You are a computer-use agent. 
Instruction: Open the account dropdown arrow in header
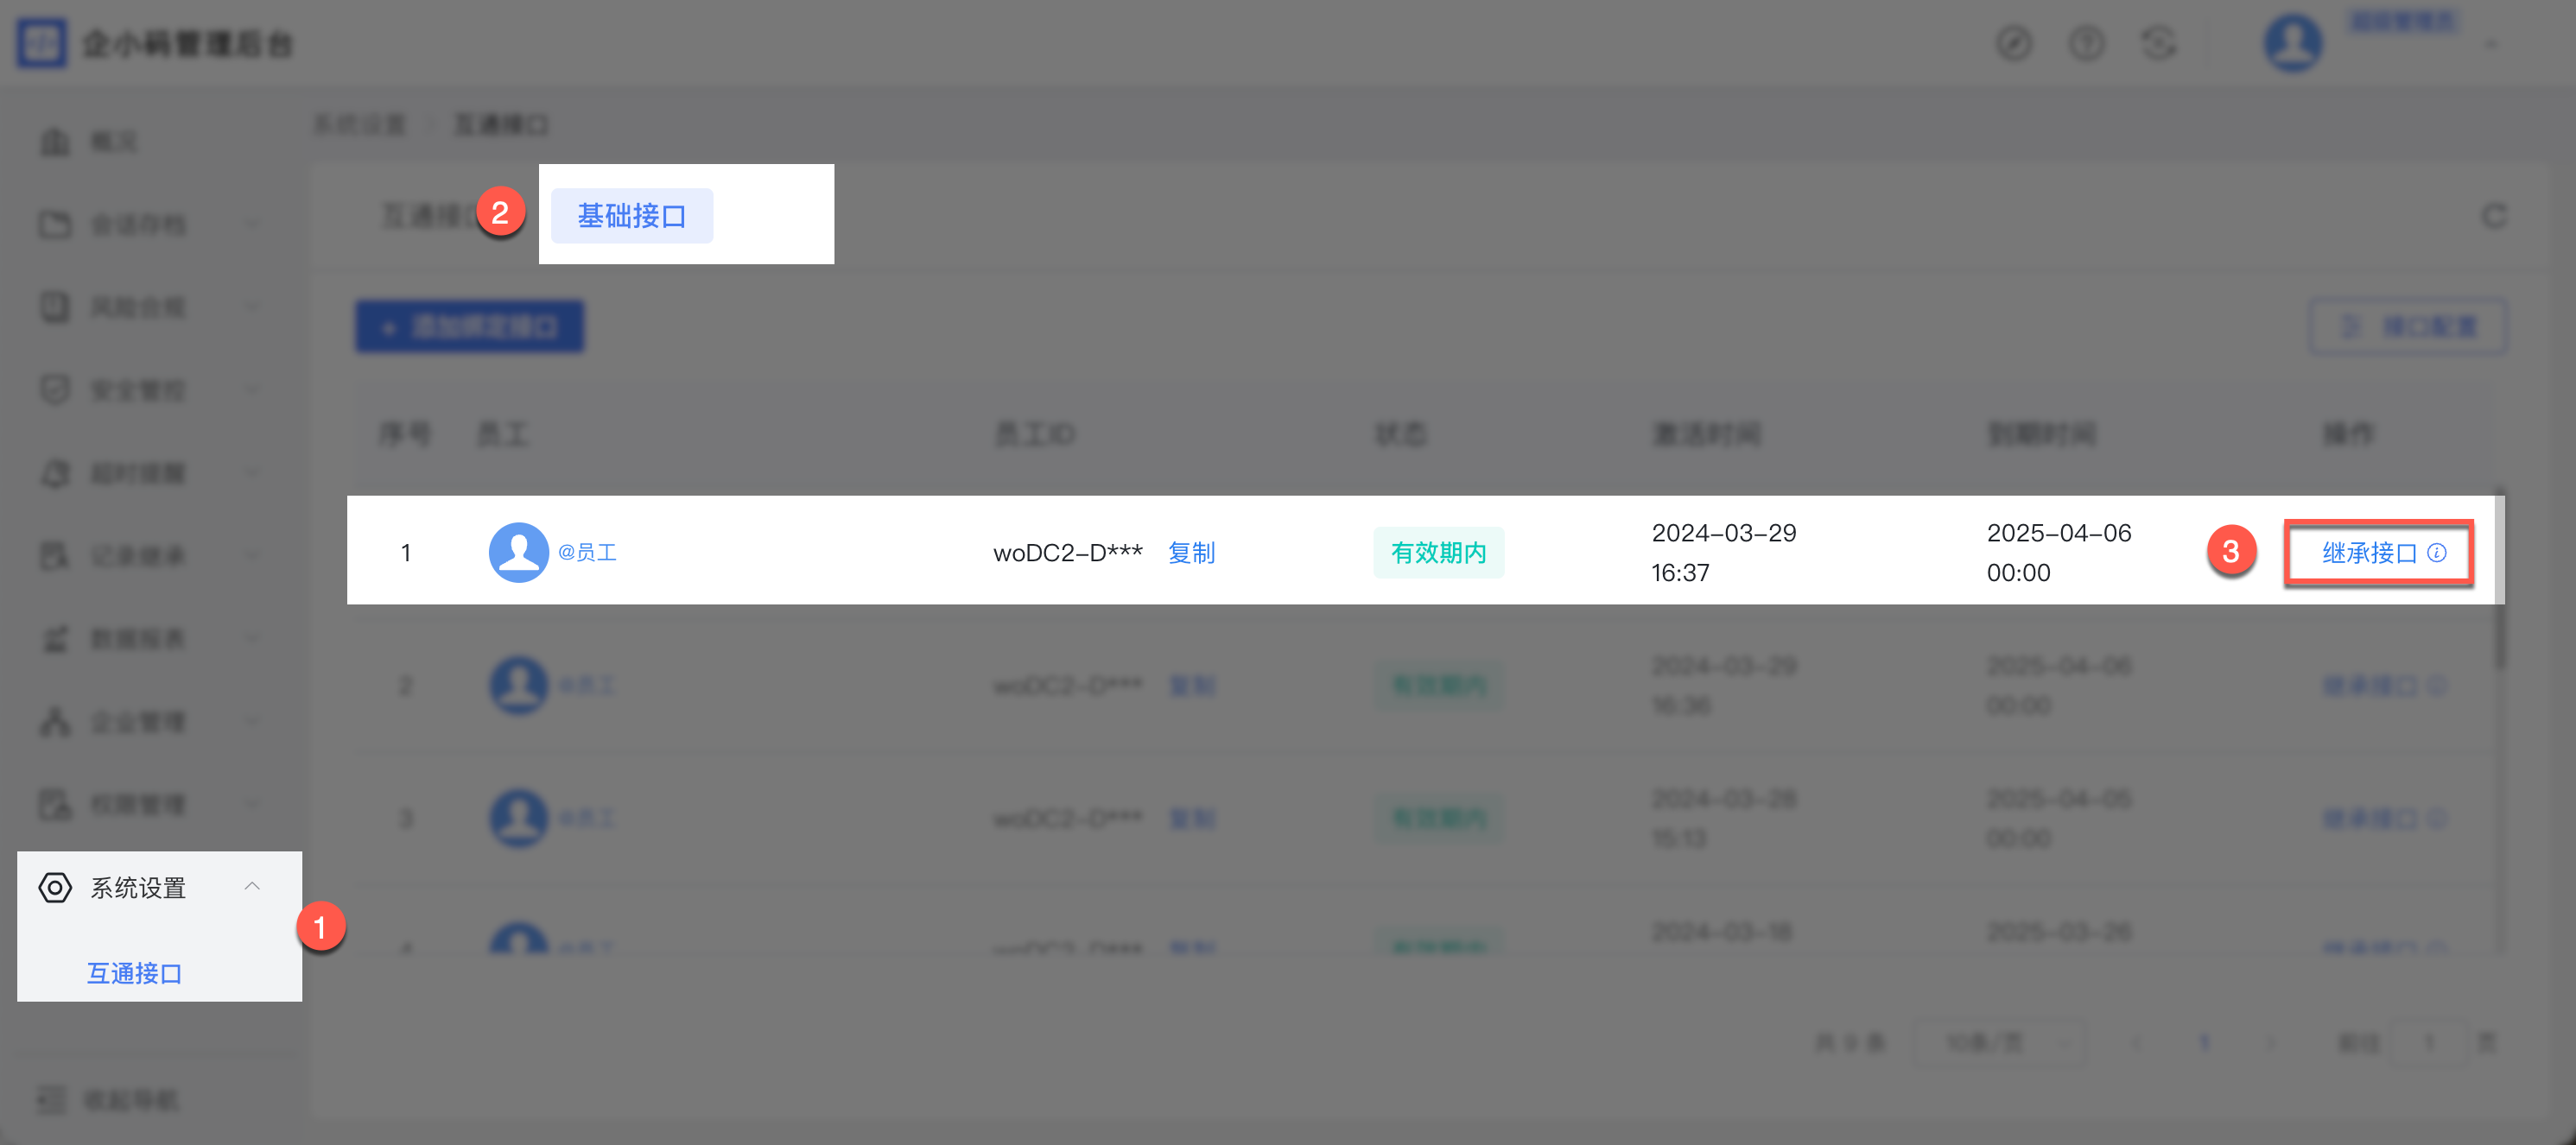tap(2491, 43)
